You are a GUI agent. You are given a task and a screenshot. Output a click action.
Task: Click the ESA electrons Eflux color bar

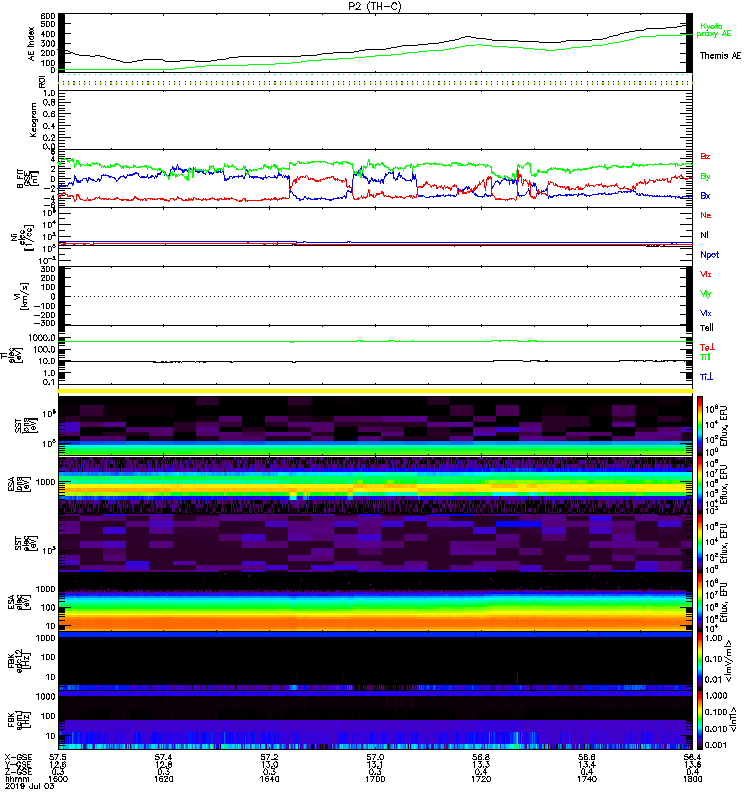click(x=700, y=602)
